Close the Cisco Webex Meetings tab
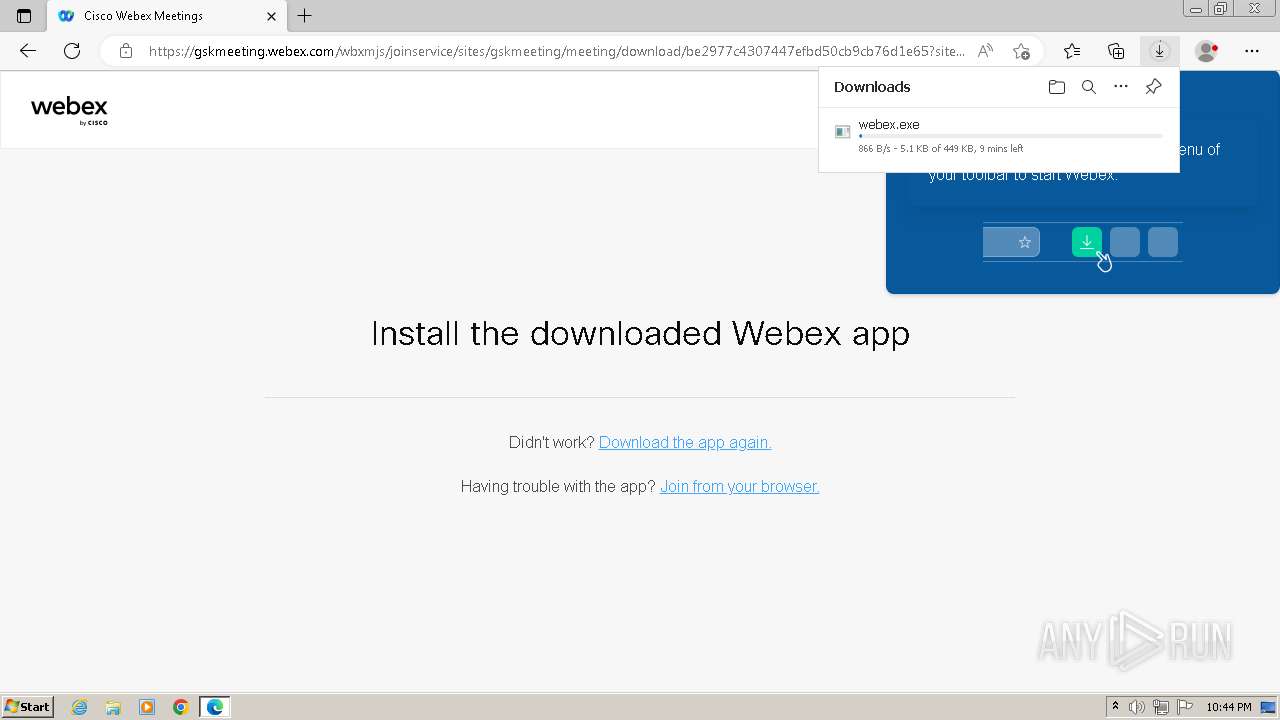The width and height of the screenshot is (1280, 720). tap(271, 16)
